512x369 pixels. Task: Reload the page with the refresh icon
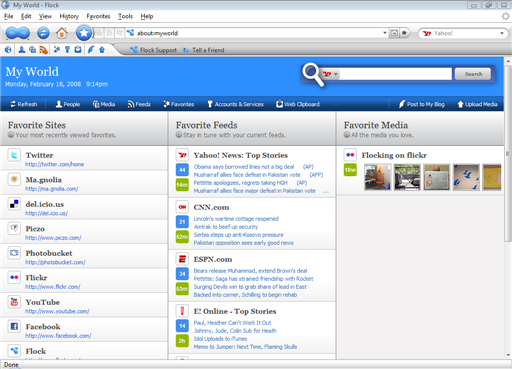43,33
